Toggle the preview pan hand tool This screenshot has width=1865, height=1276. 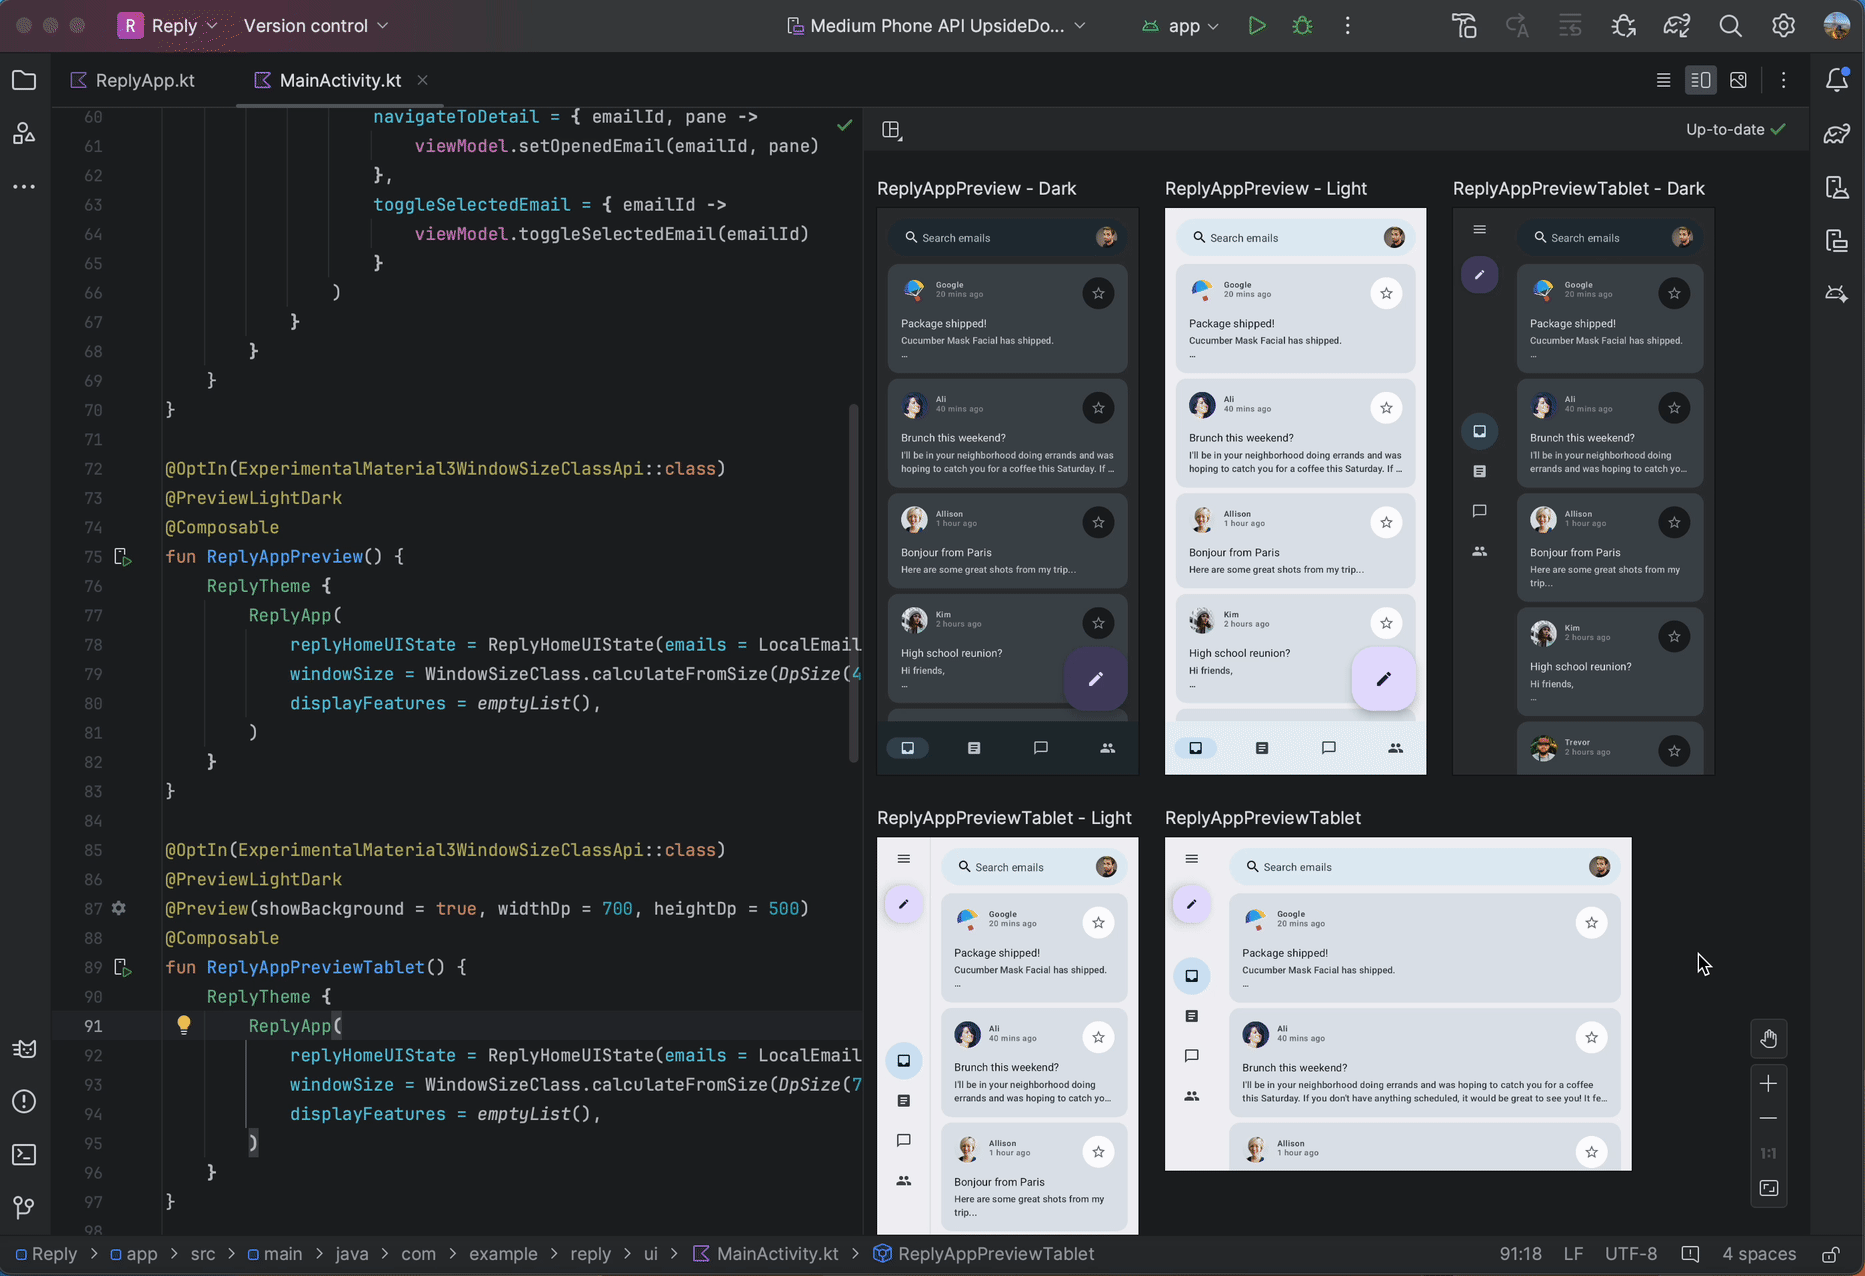pos(1768,1038)
